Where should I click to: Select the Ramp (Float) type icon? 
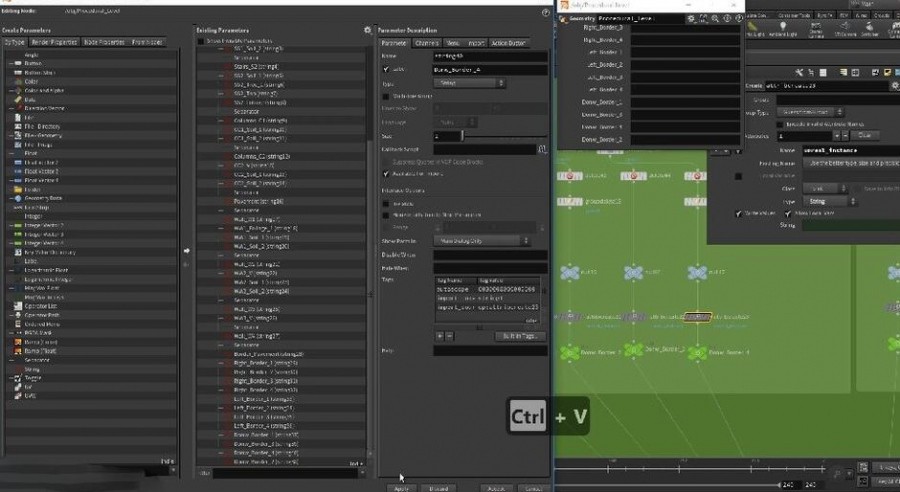(18, 351)
